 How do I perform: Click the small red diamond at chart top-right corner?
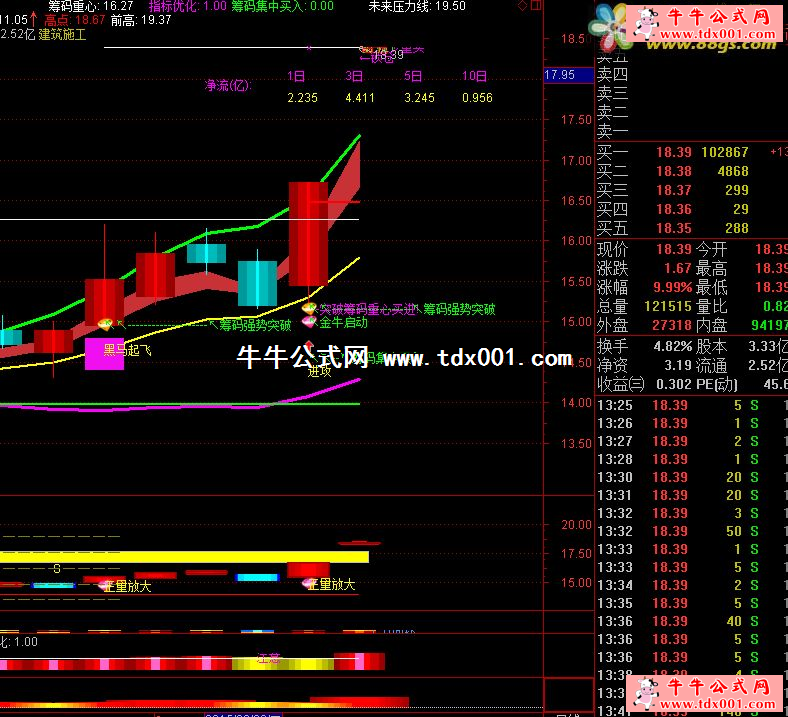[x=524, y=6]
